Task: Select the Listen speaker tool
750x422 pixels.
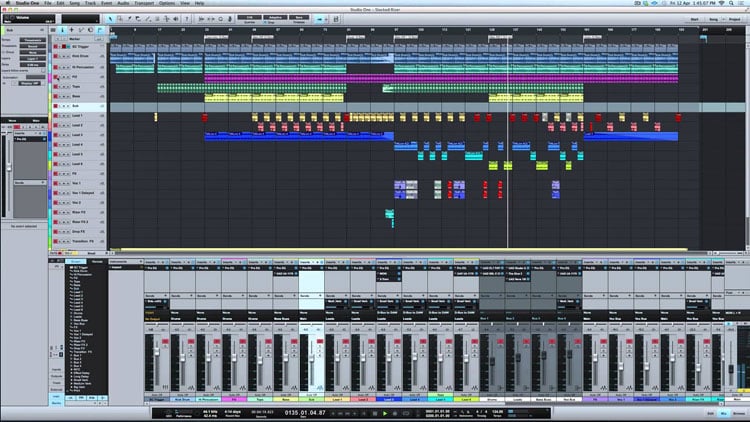Action: (x=176, y=19)
